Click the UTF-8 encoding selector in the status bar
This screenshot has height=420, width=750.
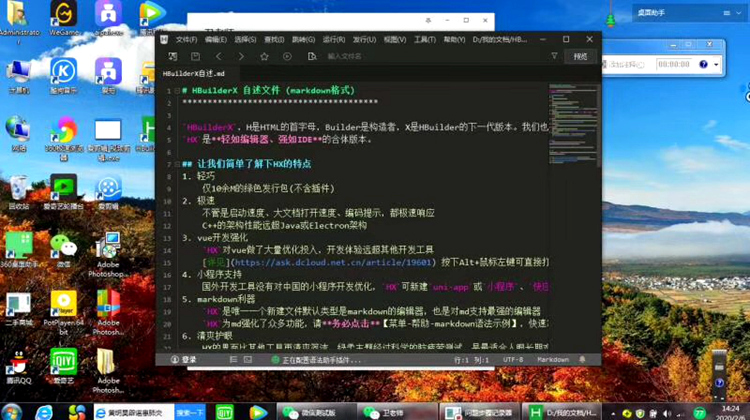pos(513,360)
